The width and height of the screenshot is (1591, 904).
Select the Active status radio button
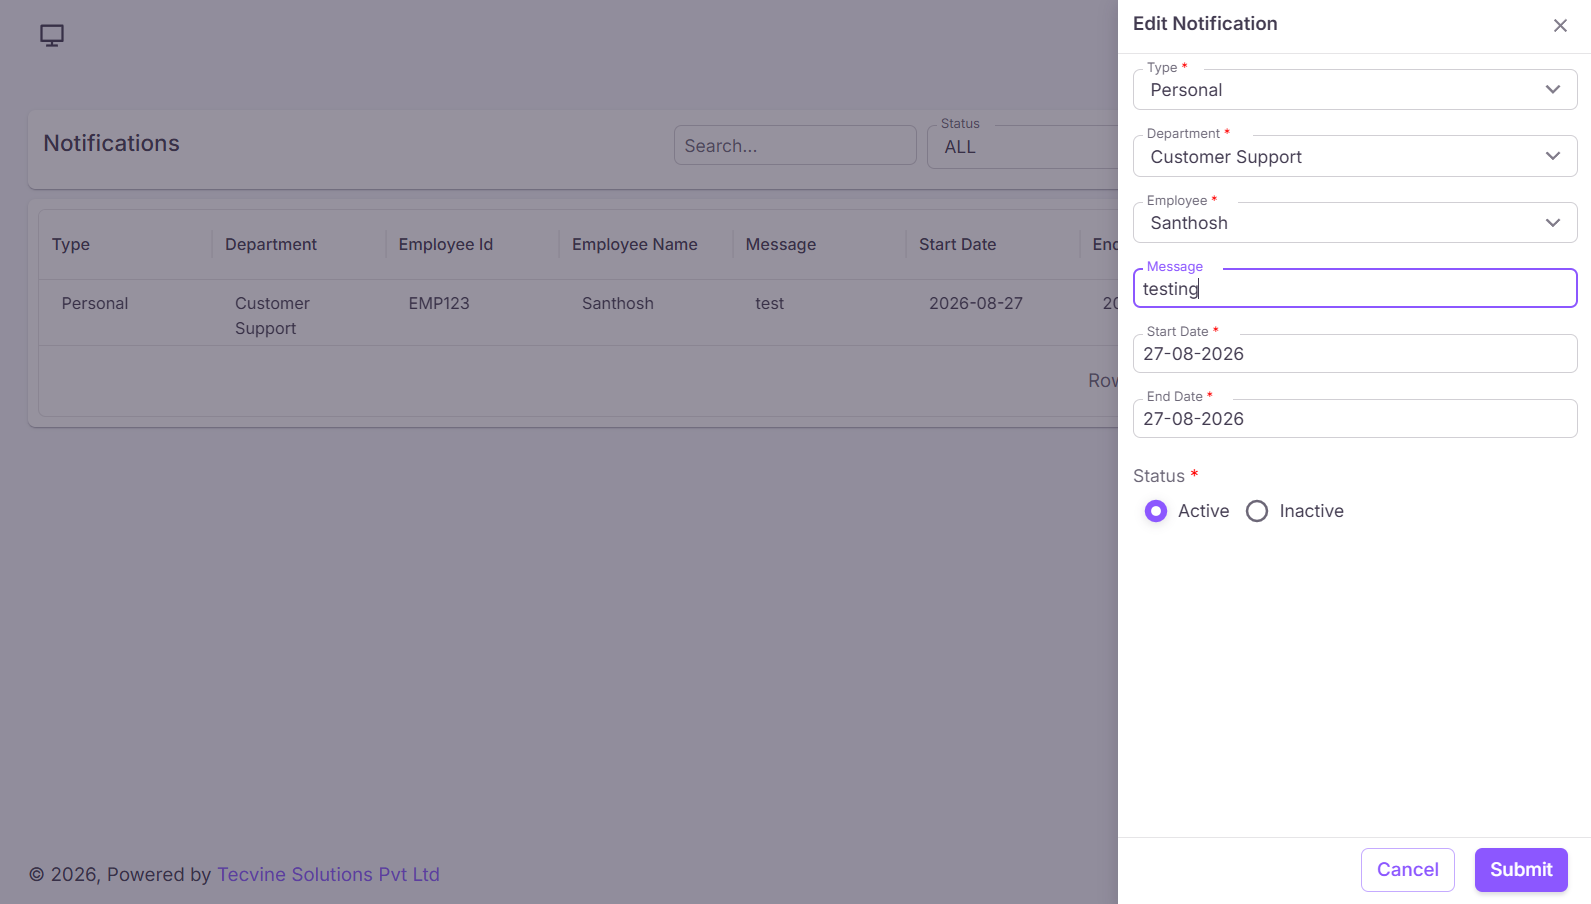(x=1156, y=511)
